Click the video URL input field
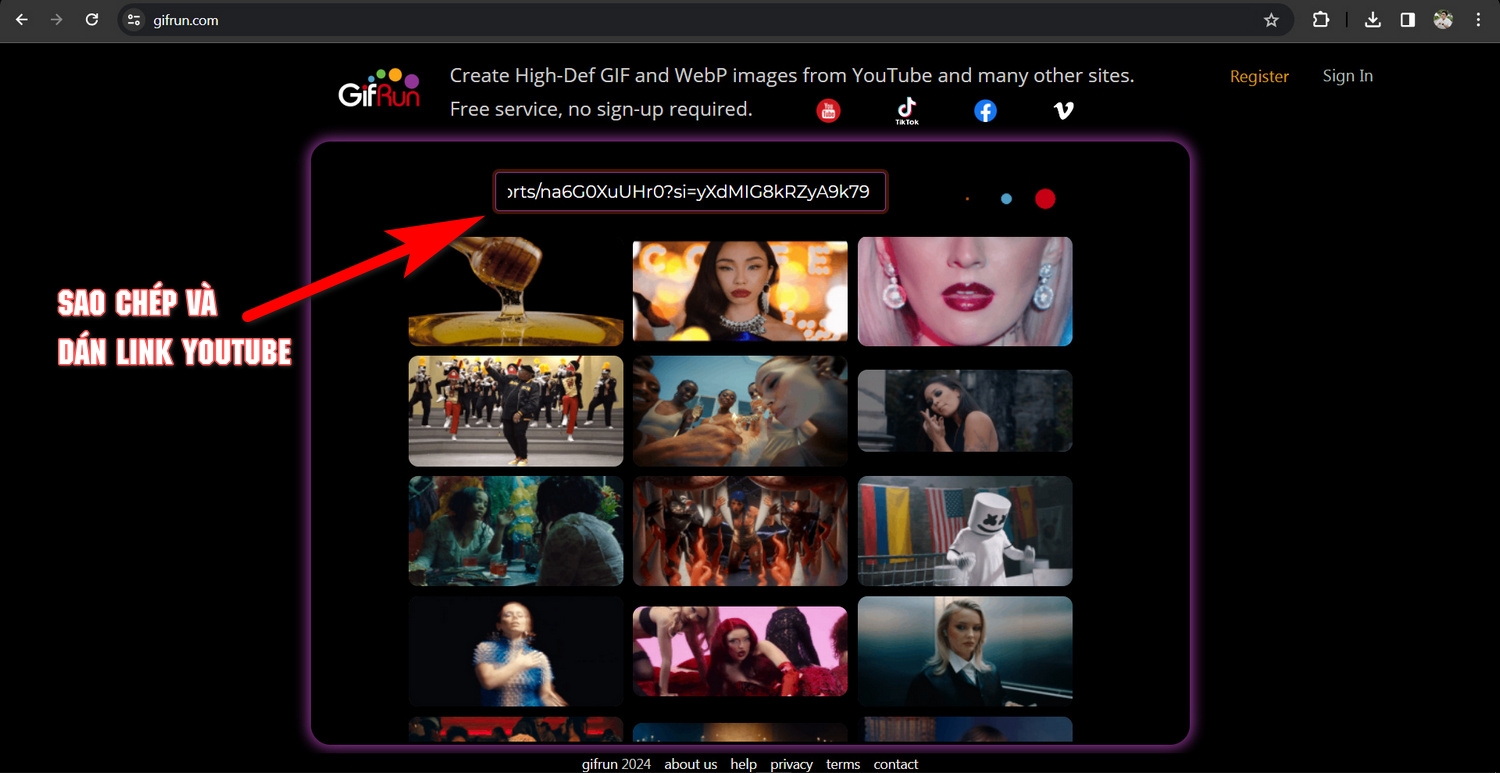Image resolution: width=1500 pixels, height=773 pixels. [690, 192]
